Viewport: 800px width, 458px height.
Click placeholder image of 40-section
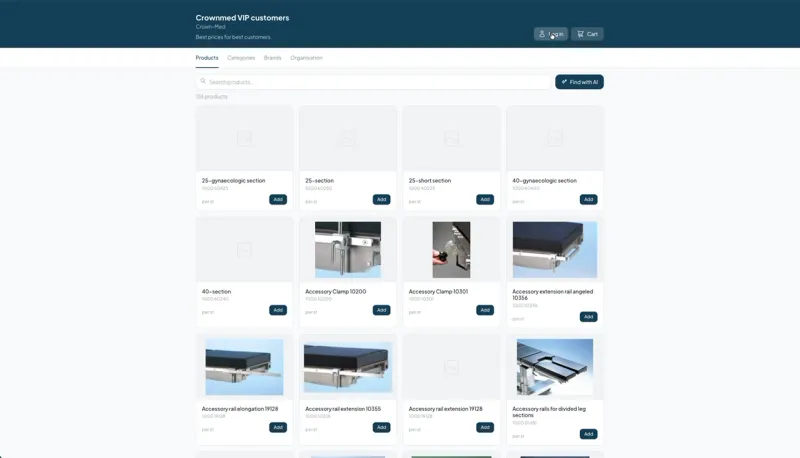244,249
